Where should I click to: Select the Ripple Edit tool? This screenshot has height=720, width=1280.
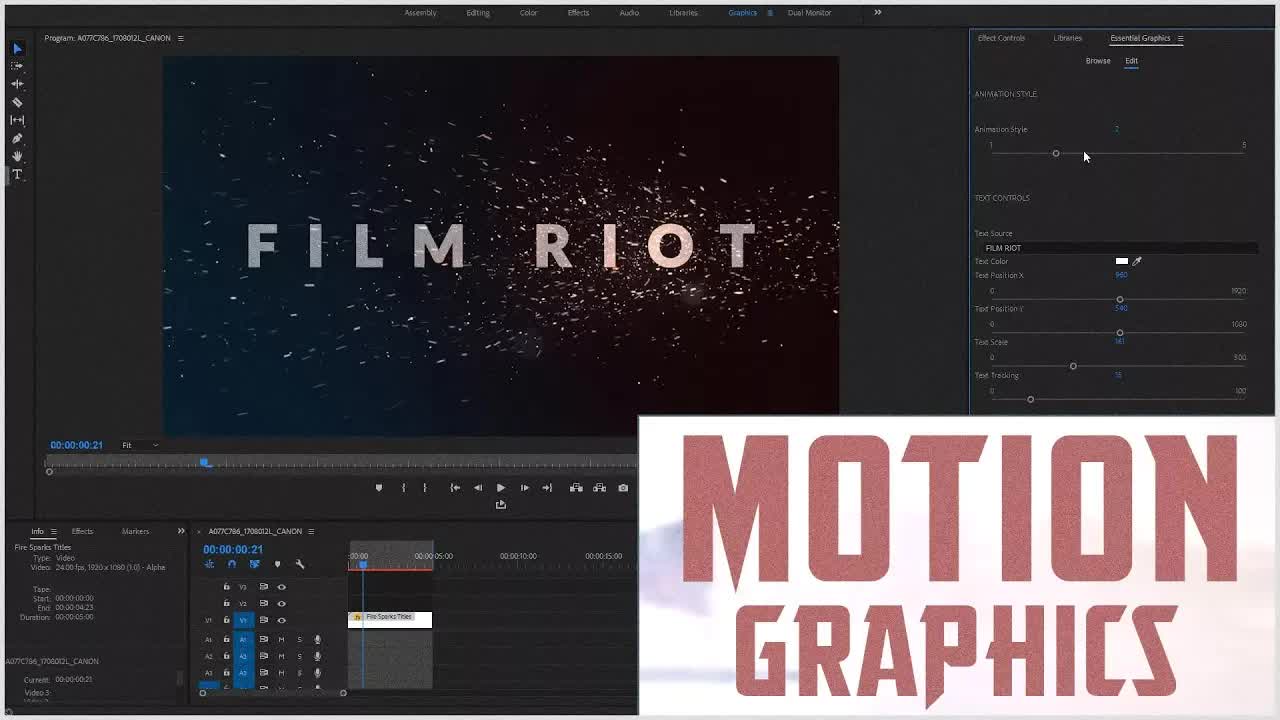[x=17, y=84]
